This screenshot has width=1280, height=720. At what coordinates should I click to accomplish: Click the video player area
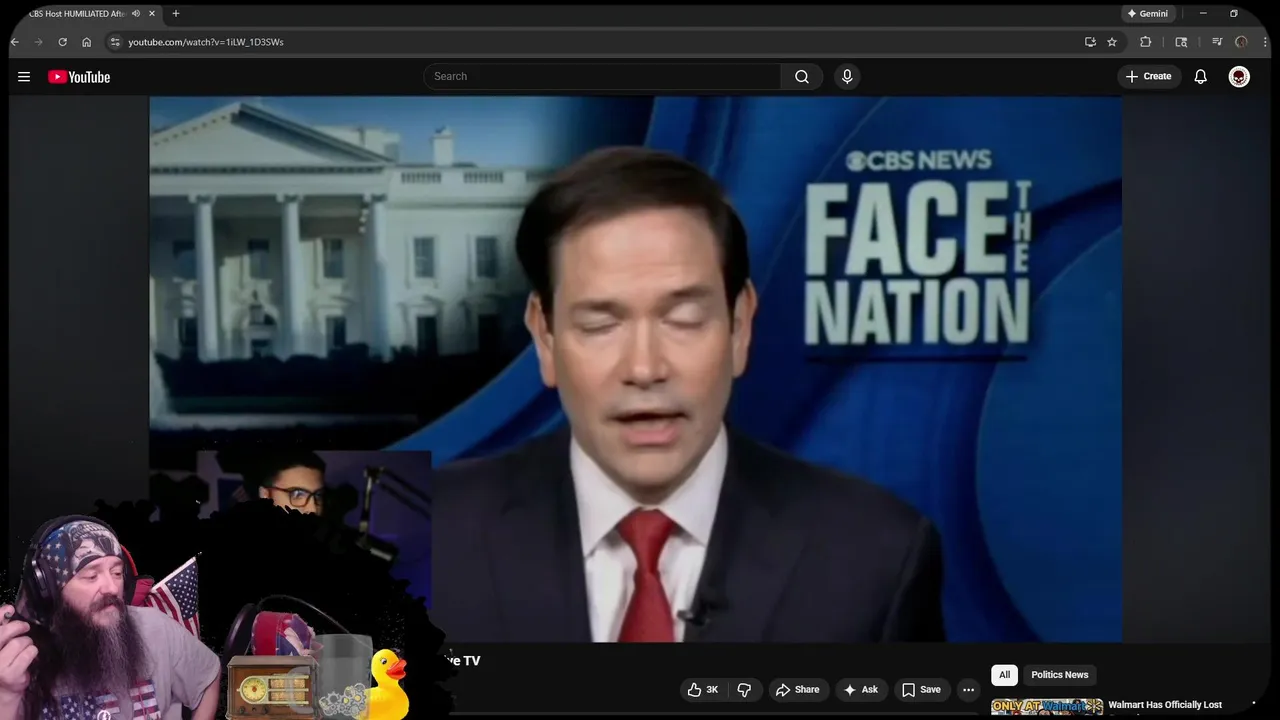[x=635, y=369]
